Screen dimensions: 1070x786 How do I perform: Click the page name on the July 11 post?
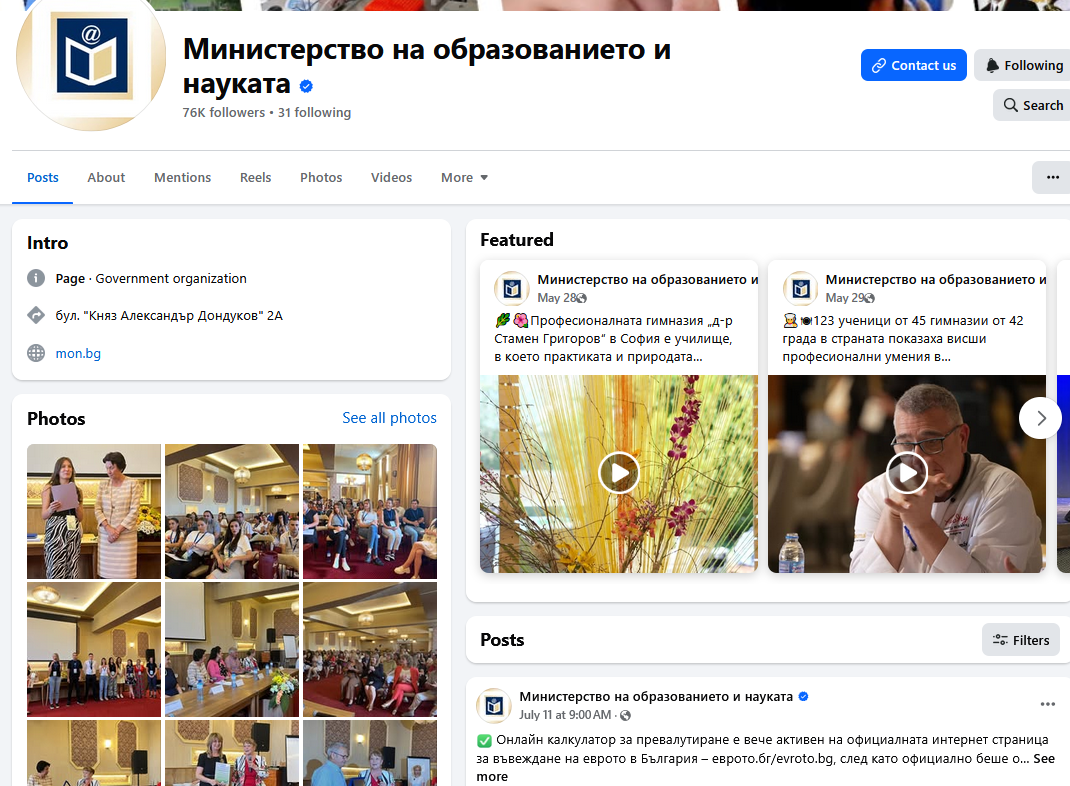pyautogui.click(x=656, y=697)
